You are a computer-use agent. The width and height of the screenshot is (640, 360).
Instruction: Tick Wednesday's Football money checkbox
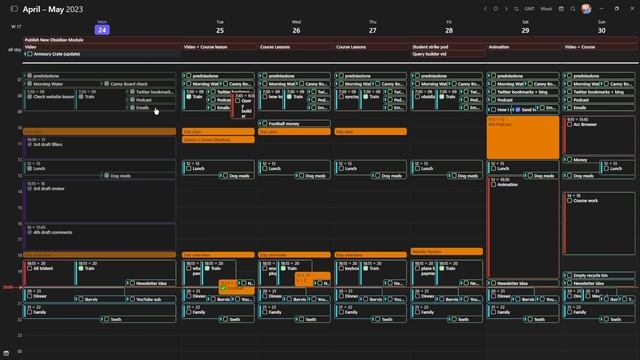click(x=264, y=123)
